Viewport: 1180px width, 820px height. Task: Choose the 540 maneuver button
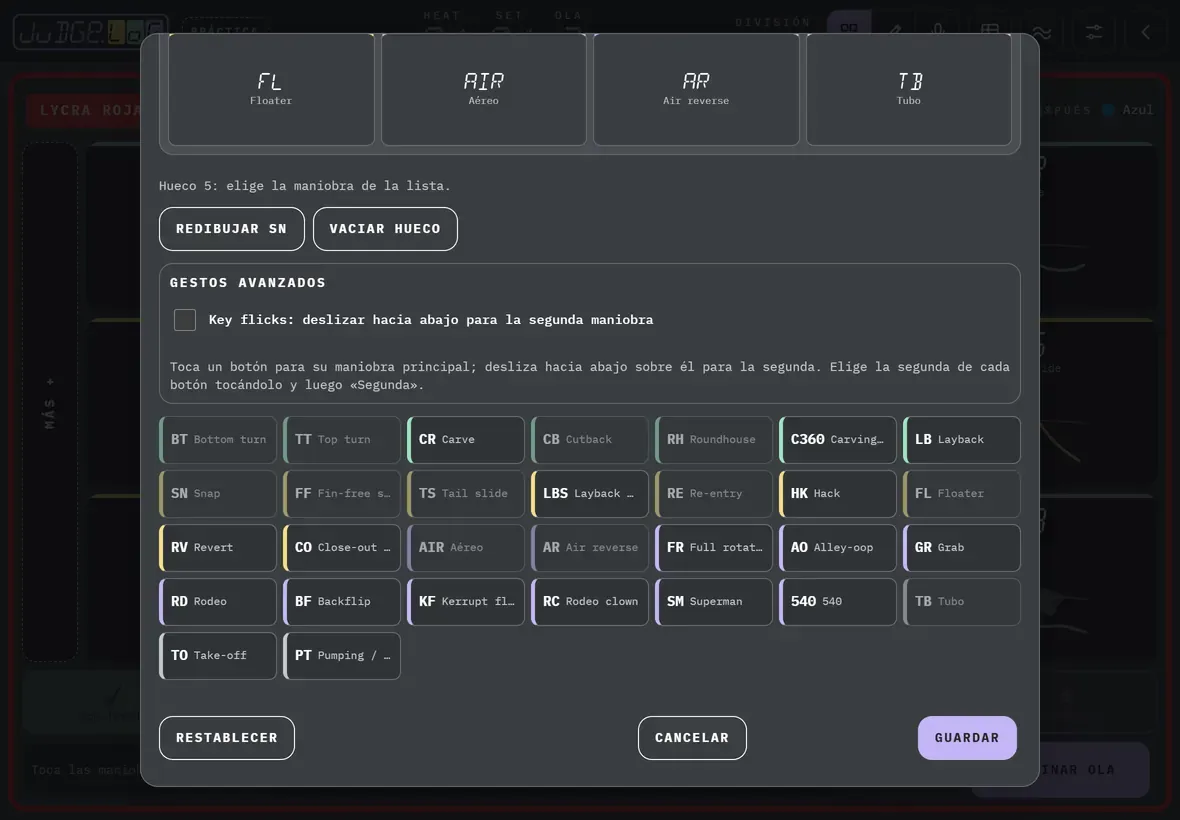pos(838,602)
